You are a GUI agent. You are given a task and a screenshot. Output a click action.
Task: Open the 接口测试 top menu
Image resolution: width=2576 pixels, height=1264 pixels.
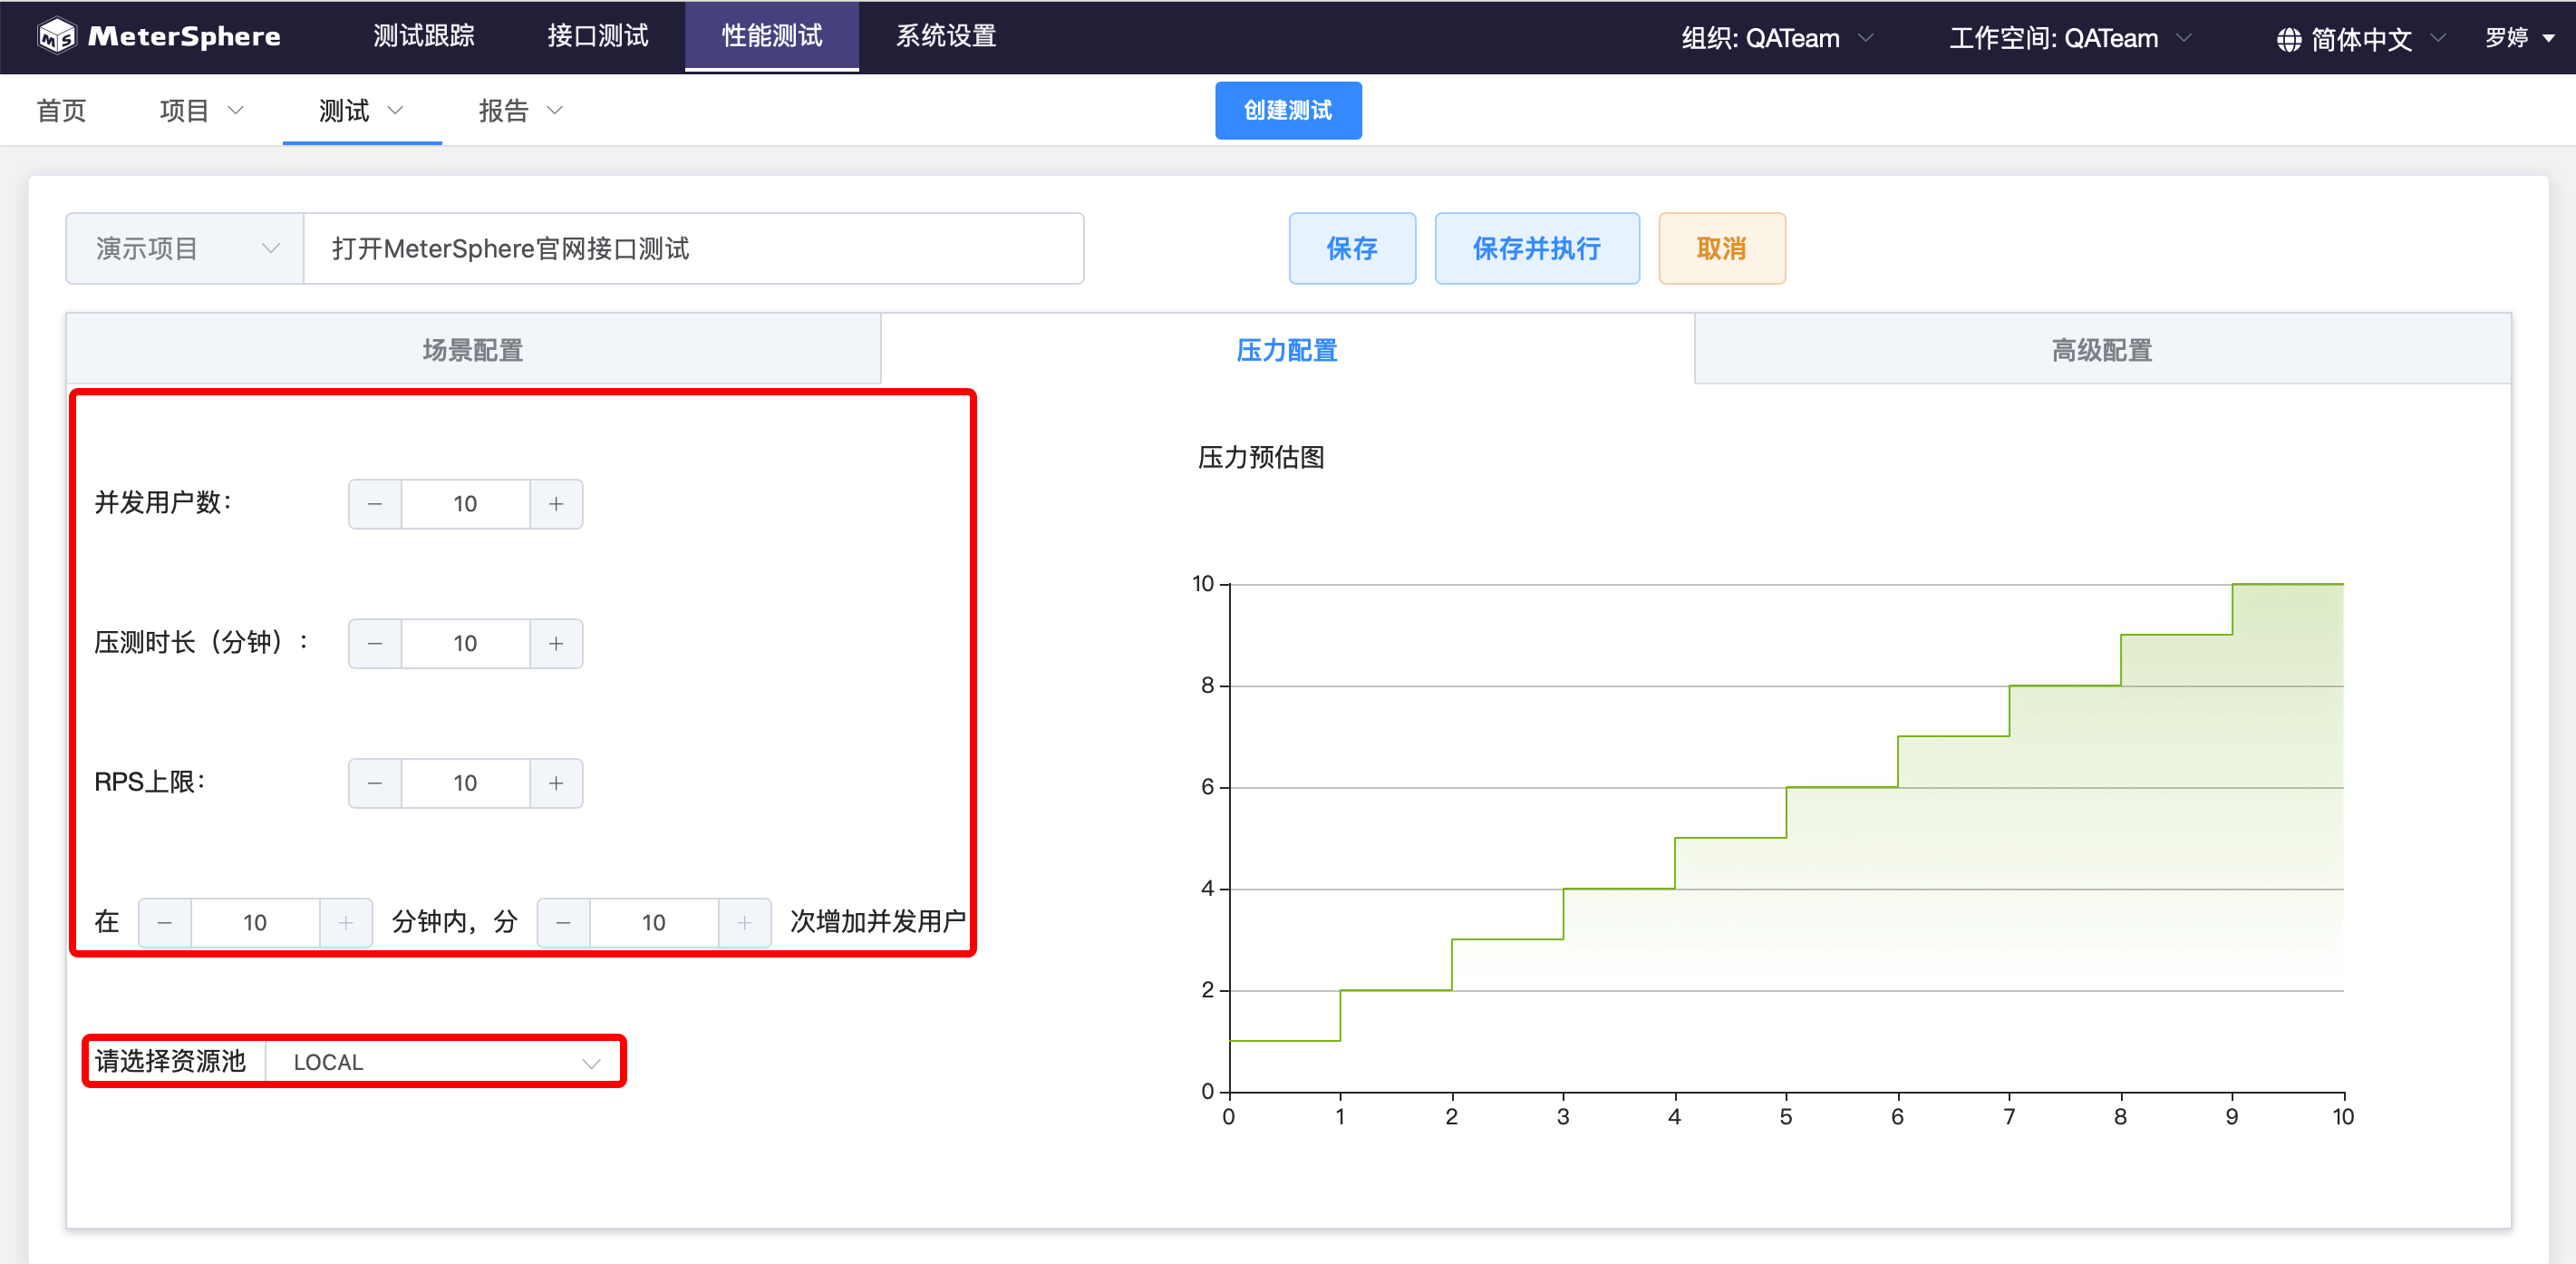(x=597, y=36)
